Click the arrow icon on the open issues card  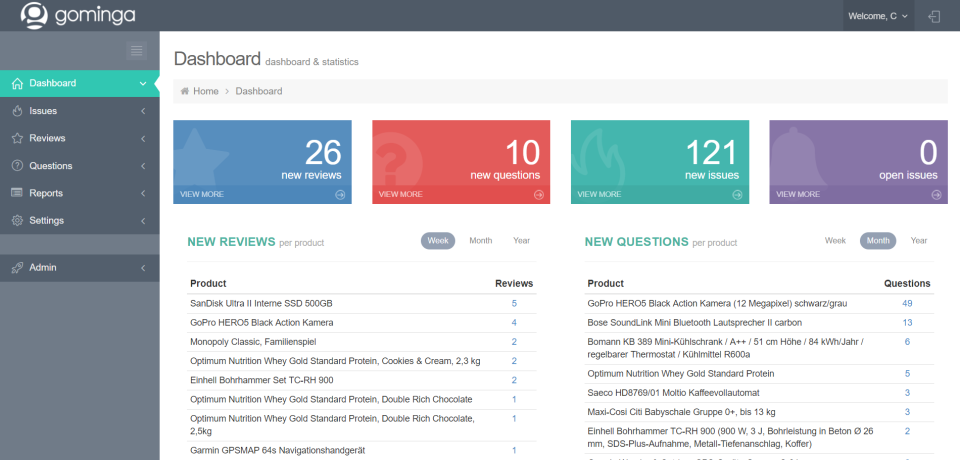(x=936, y=195)
